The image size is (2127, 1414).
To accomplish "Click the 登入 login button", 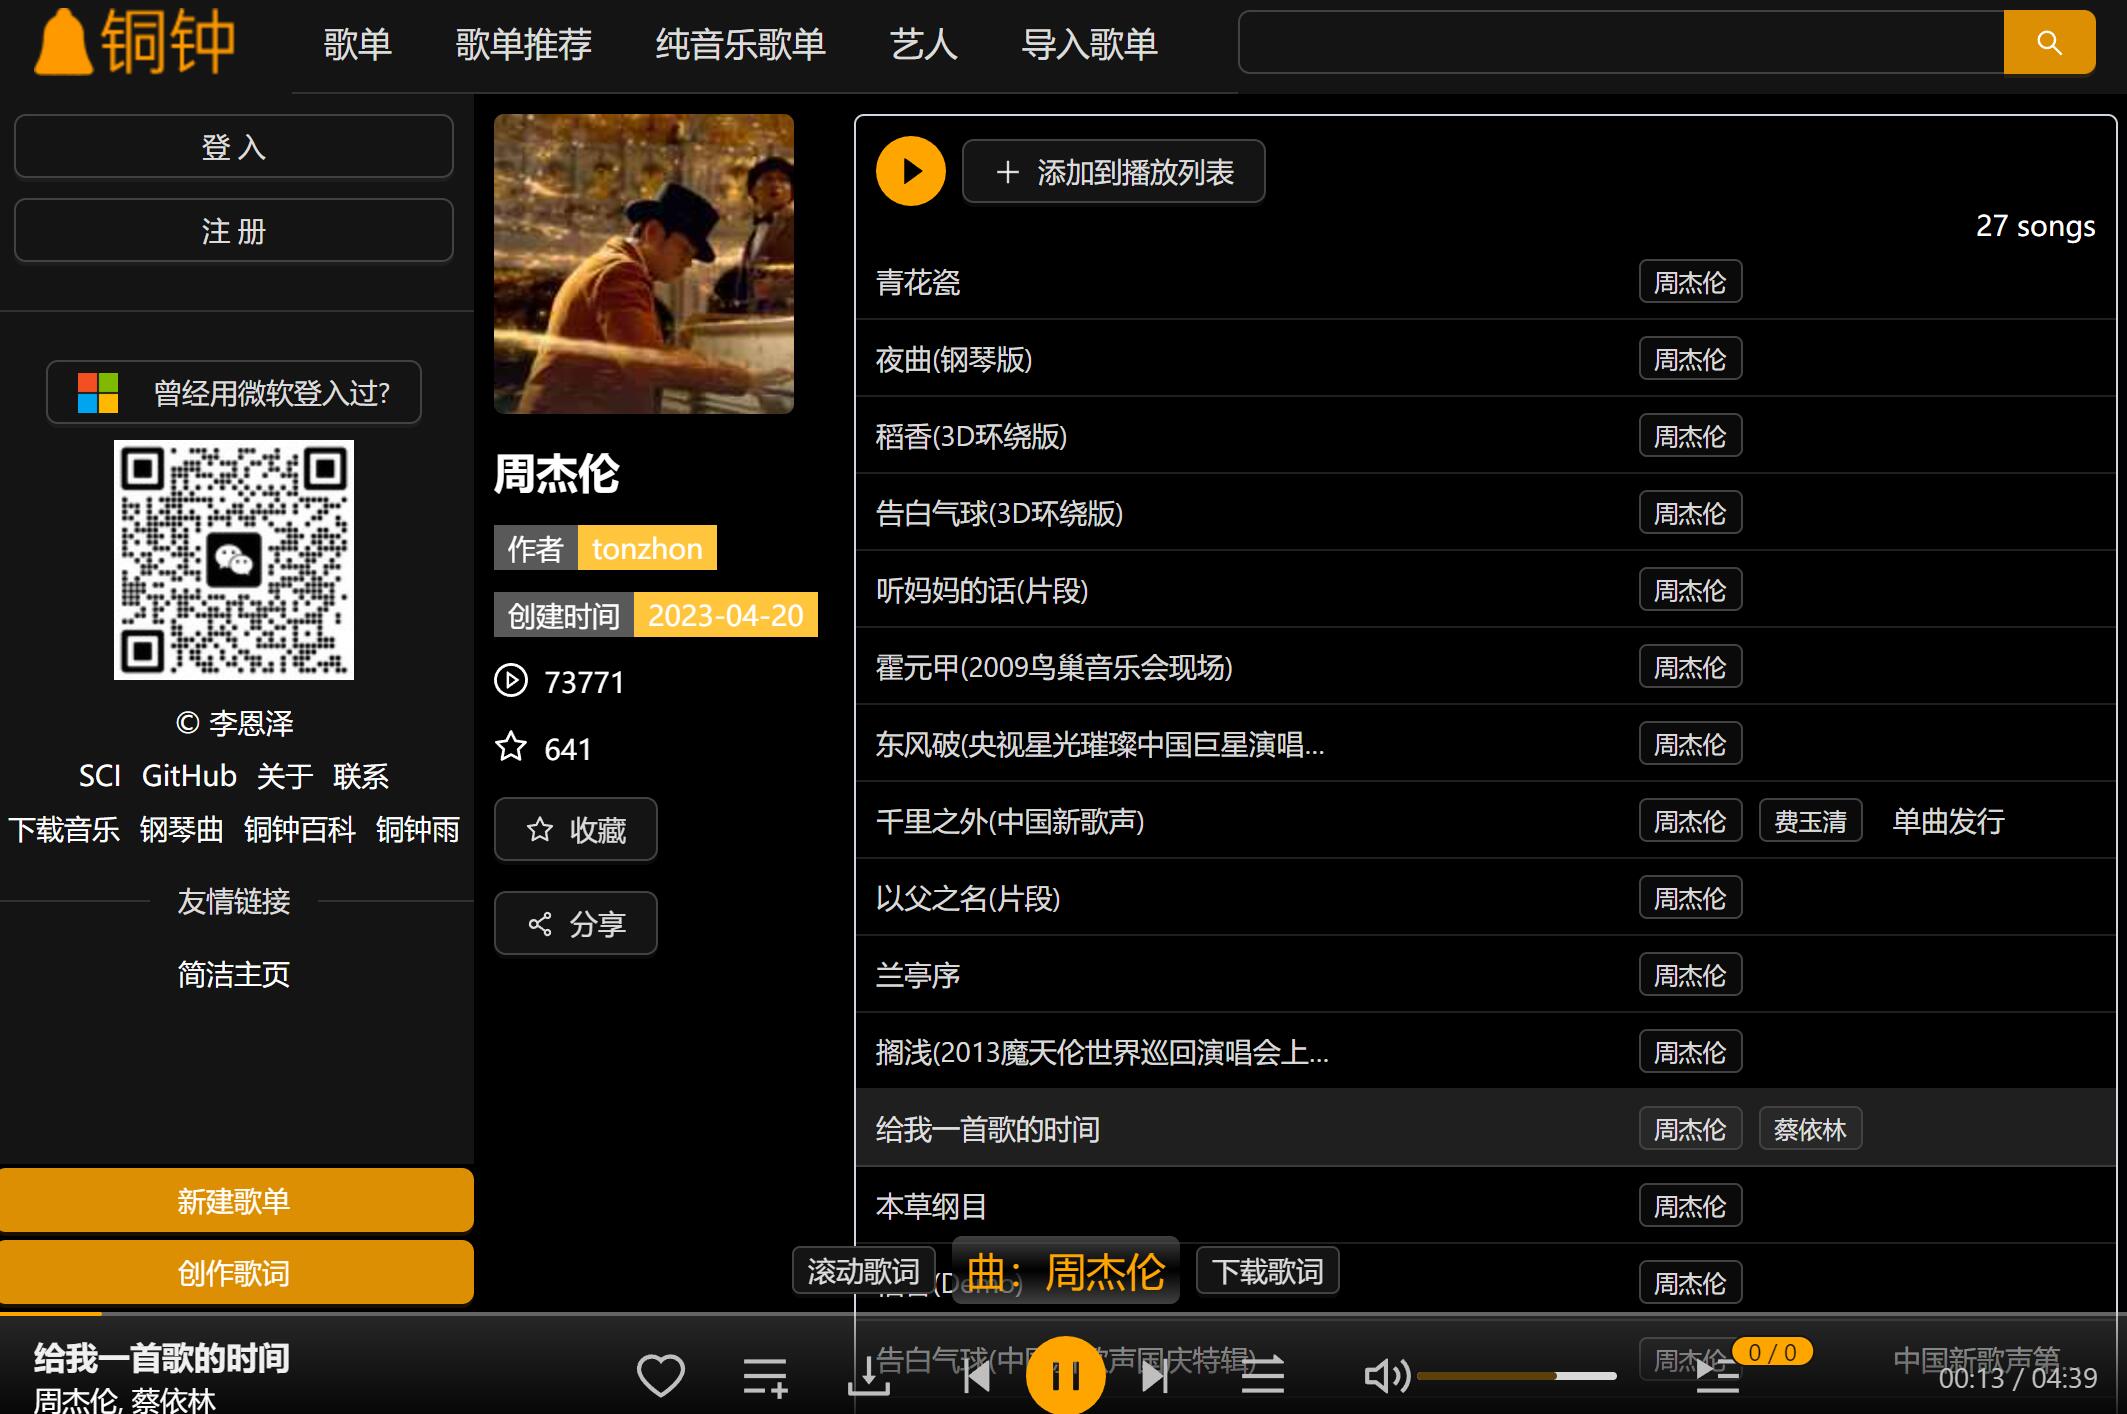I will pos(234,146).
